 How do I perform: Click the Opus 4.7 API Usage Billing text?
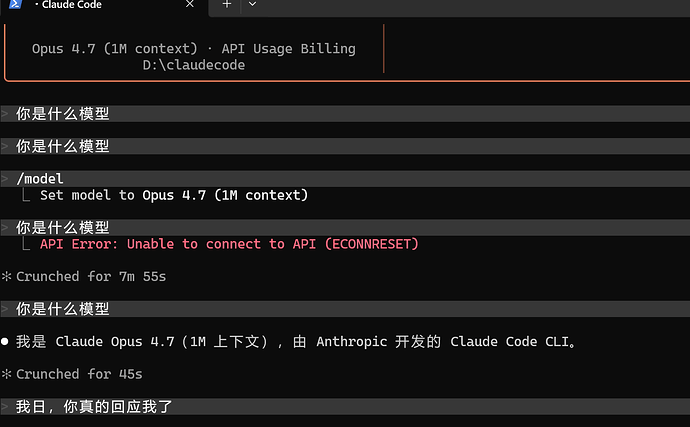point(194,48)
